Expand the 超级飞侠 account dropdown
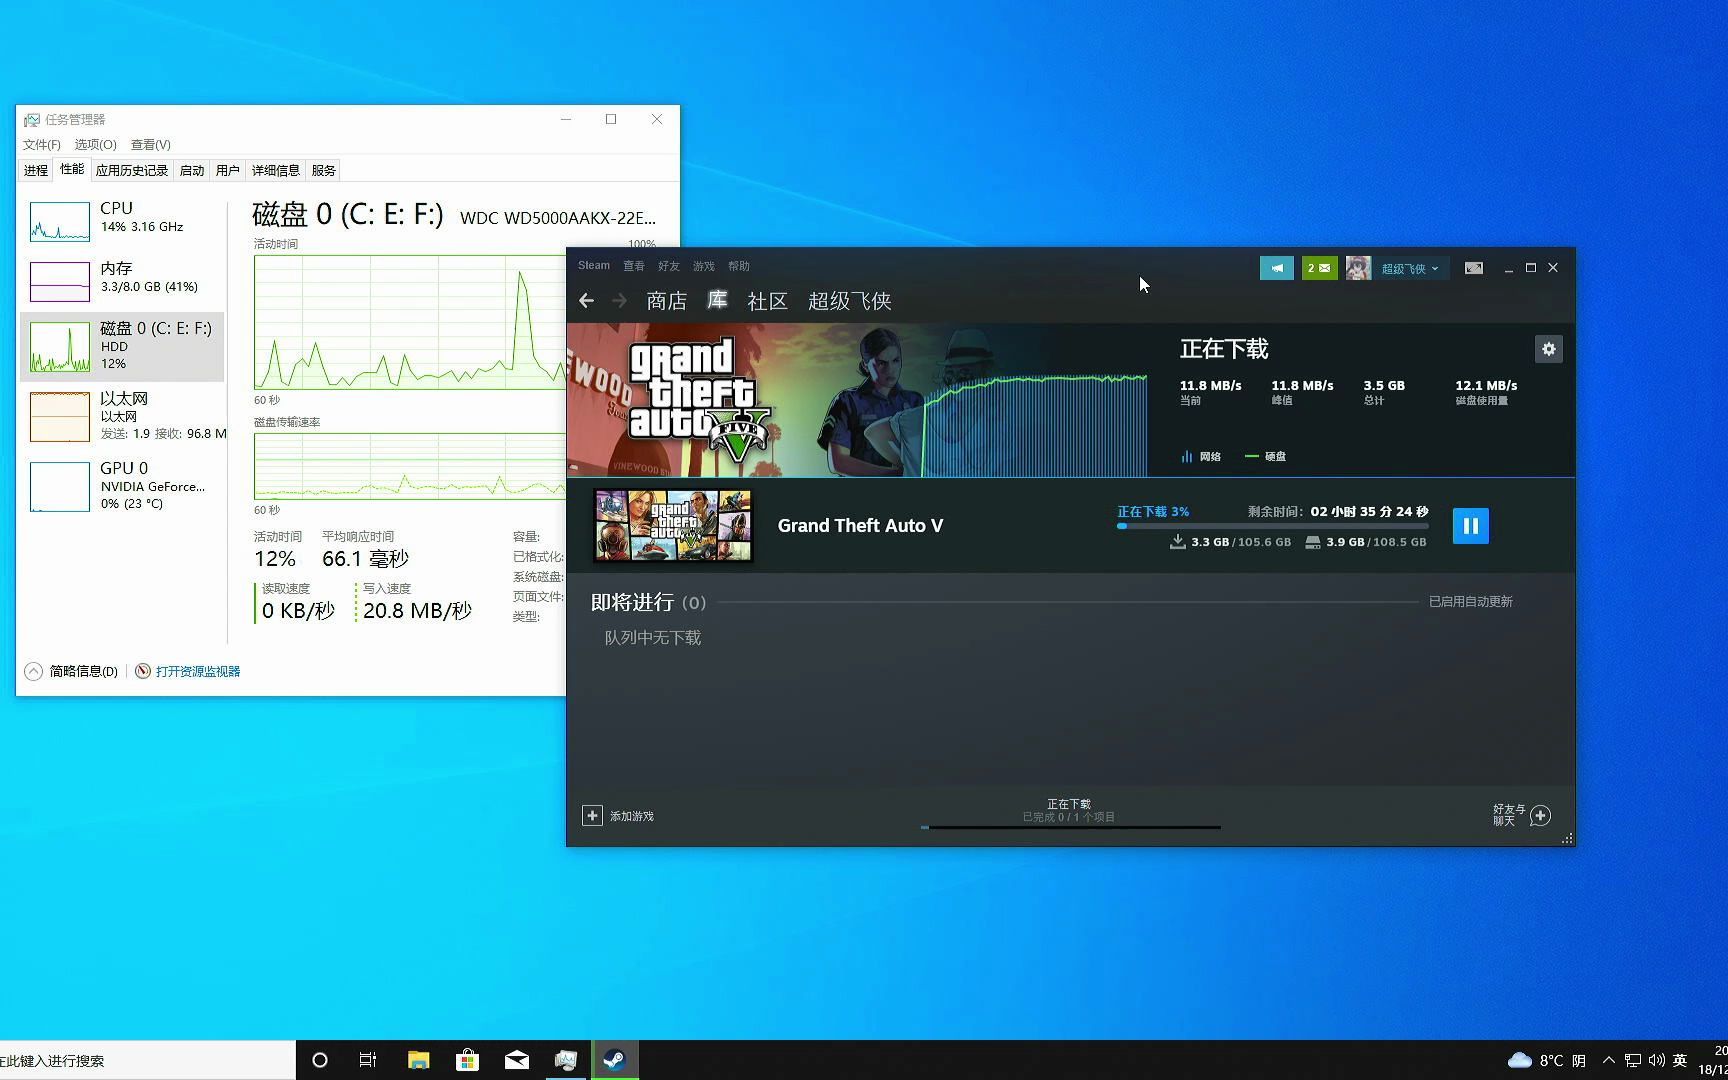 pos(1410,268)
